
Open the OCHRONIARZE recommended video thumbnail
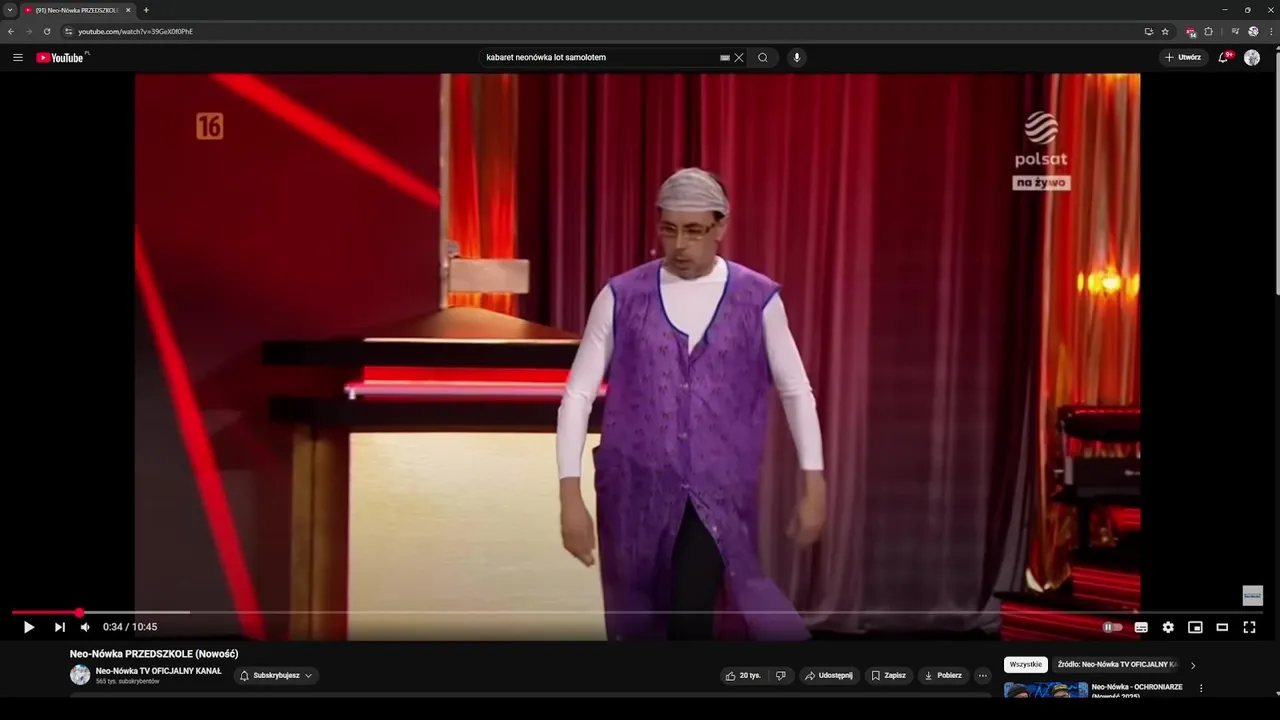(1046, 690)
